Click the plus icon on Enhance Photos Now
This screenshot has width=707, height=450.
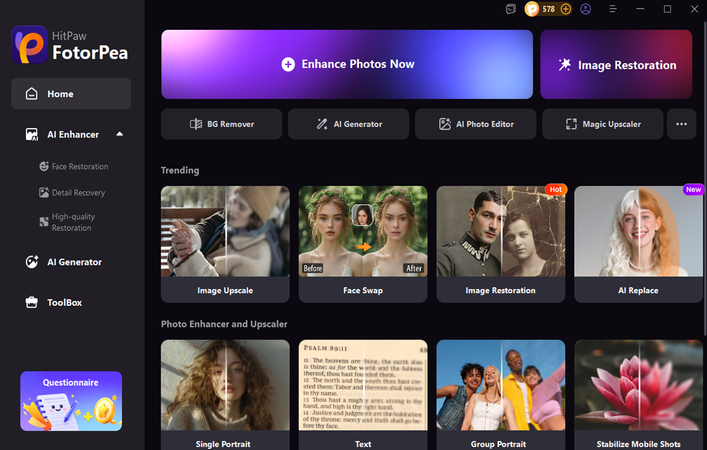point(288,64)
